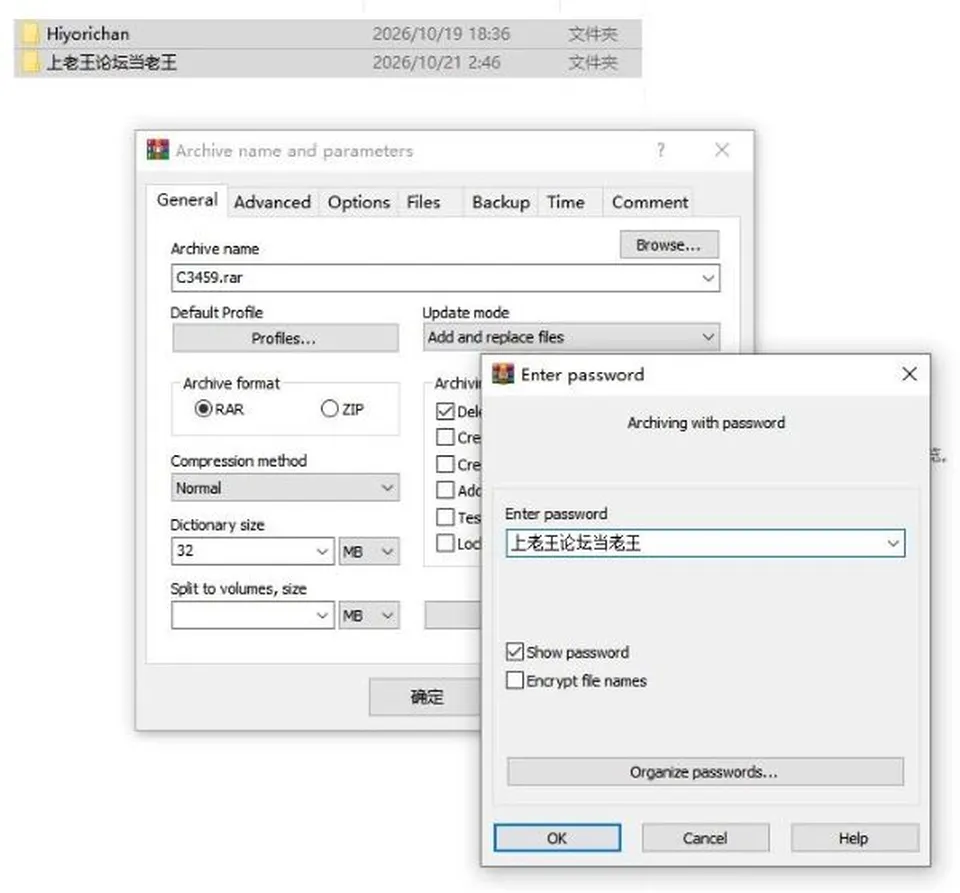Close the Enter password dialog

pos(909,374)
